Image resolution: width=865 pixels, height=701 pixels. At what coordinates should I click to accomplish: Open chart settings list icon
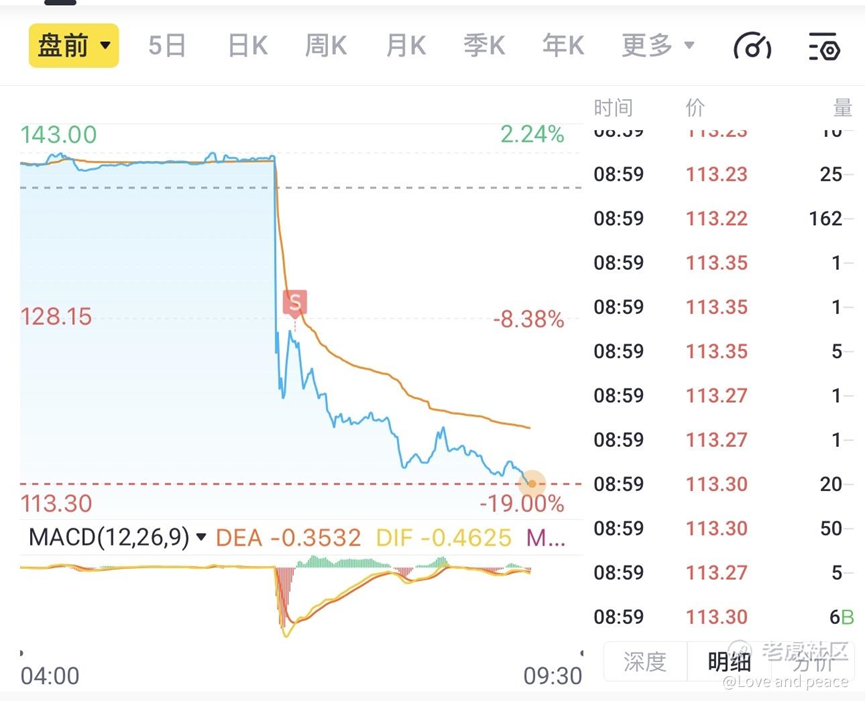tap(824, 46)
